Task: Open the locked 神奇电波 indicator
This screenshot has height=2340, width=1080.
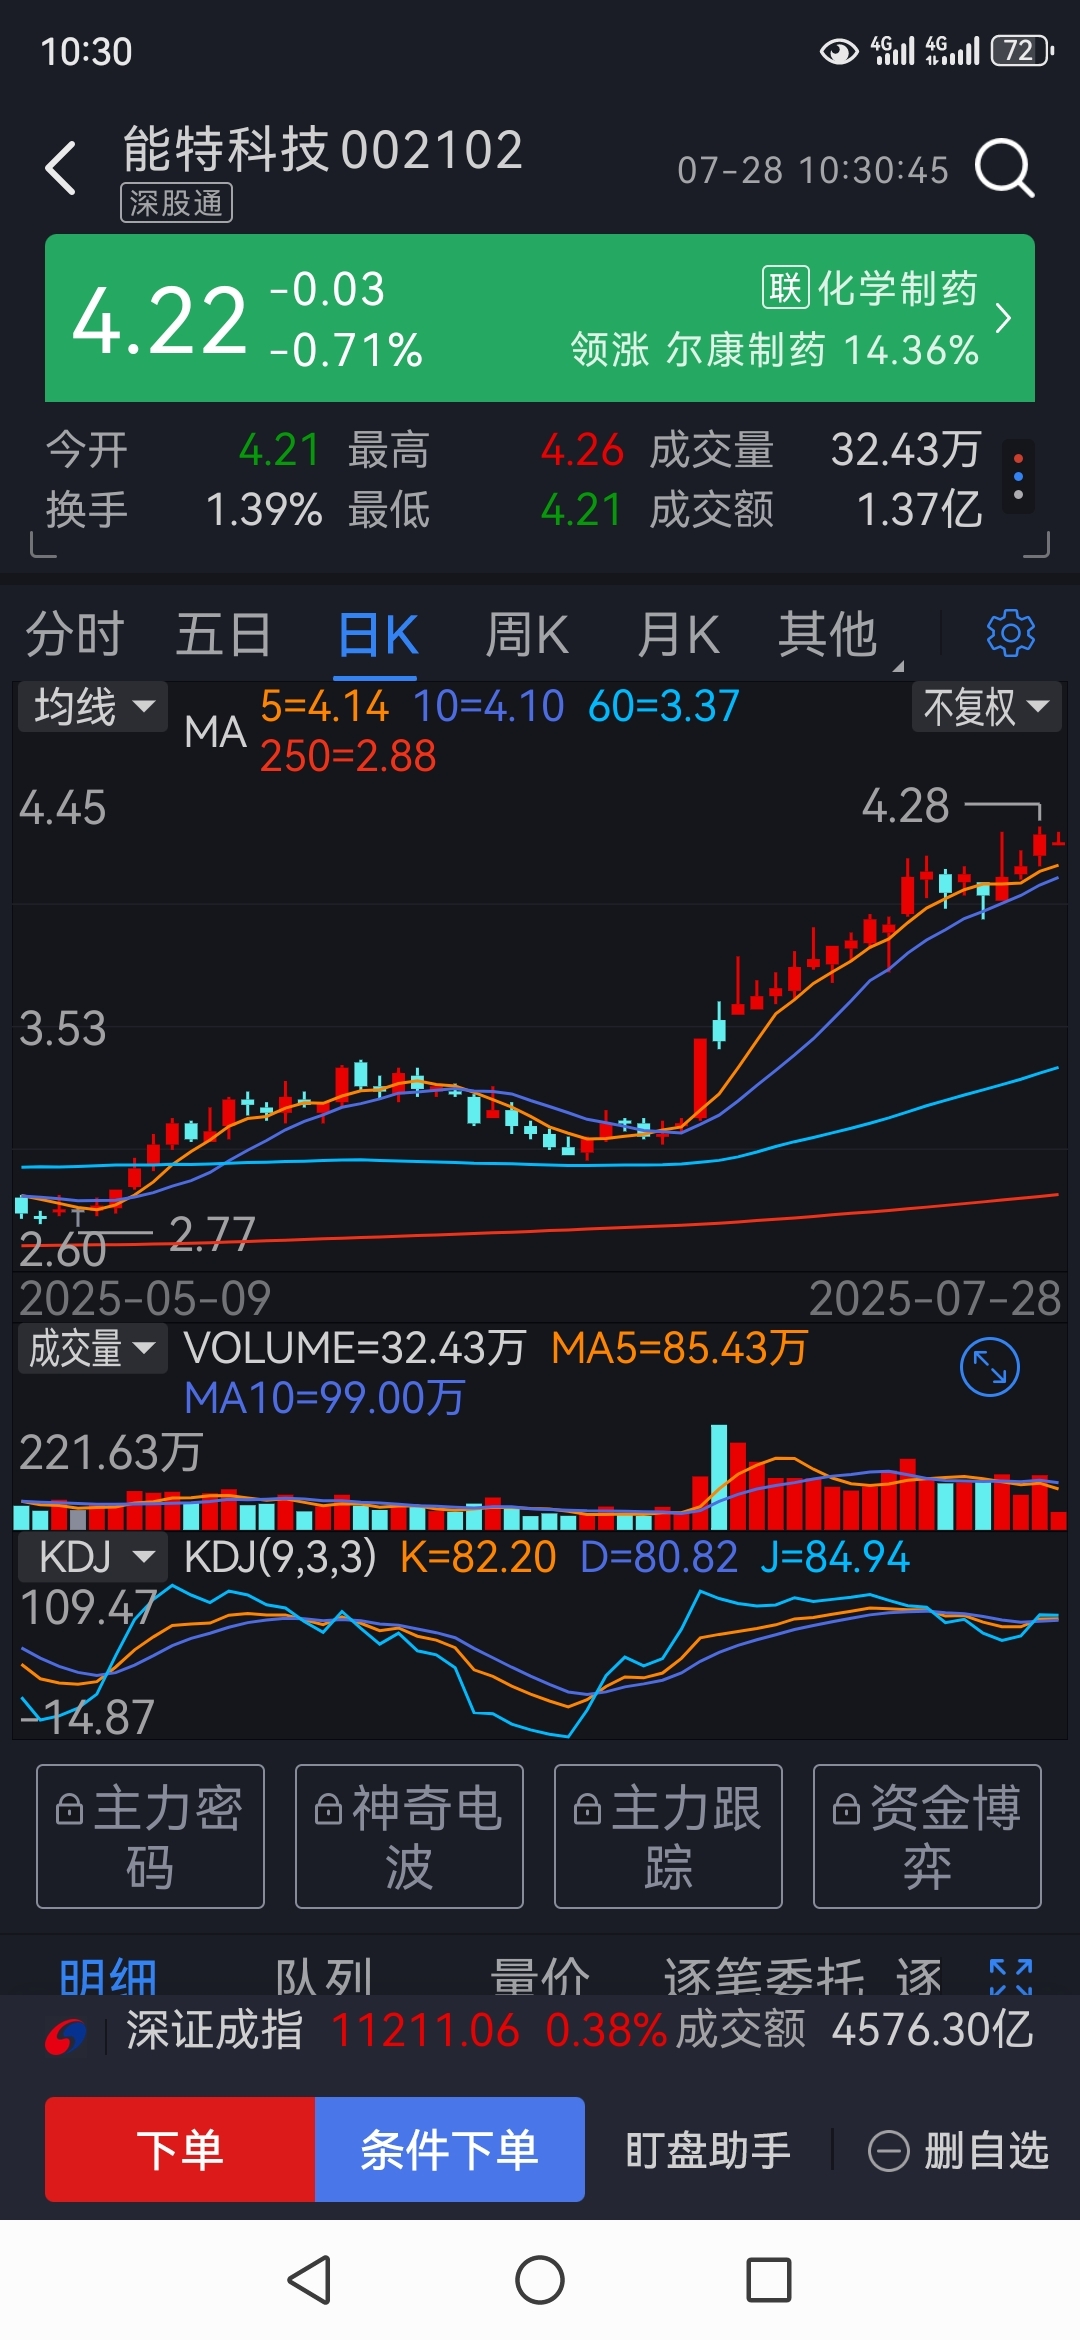Action: (x=409, y=1836)
